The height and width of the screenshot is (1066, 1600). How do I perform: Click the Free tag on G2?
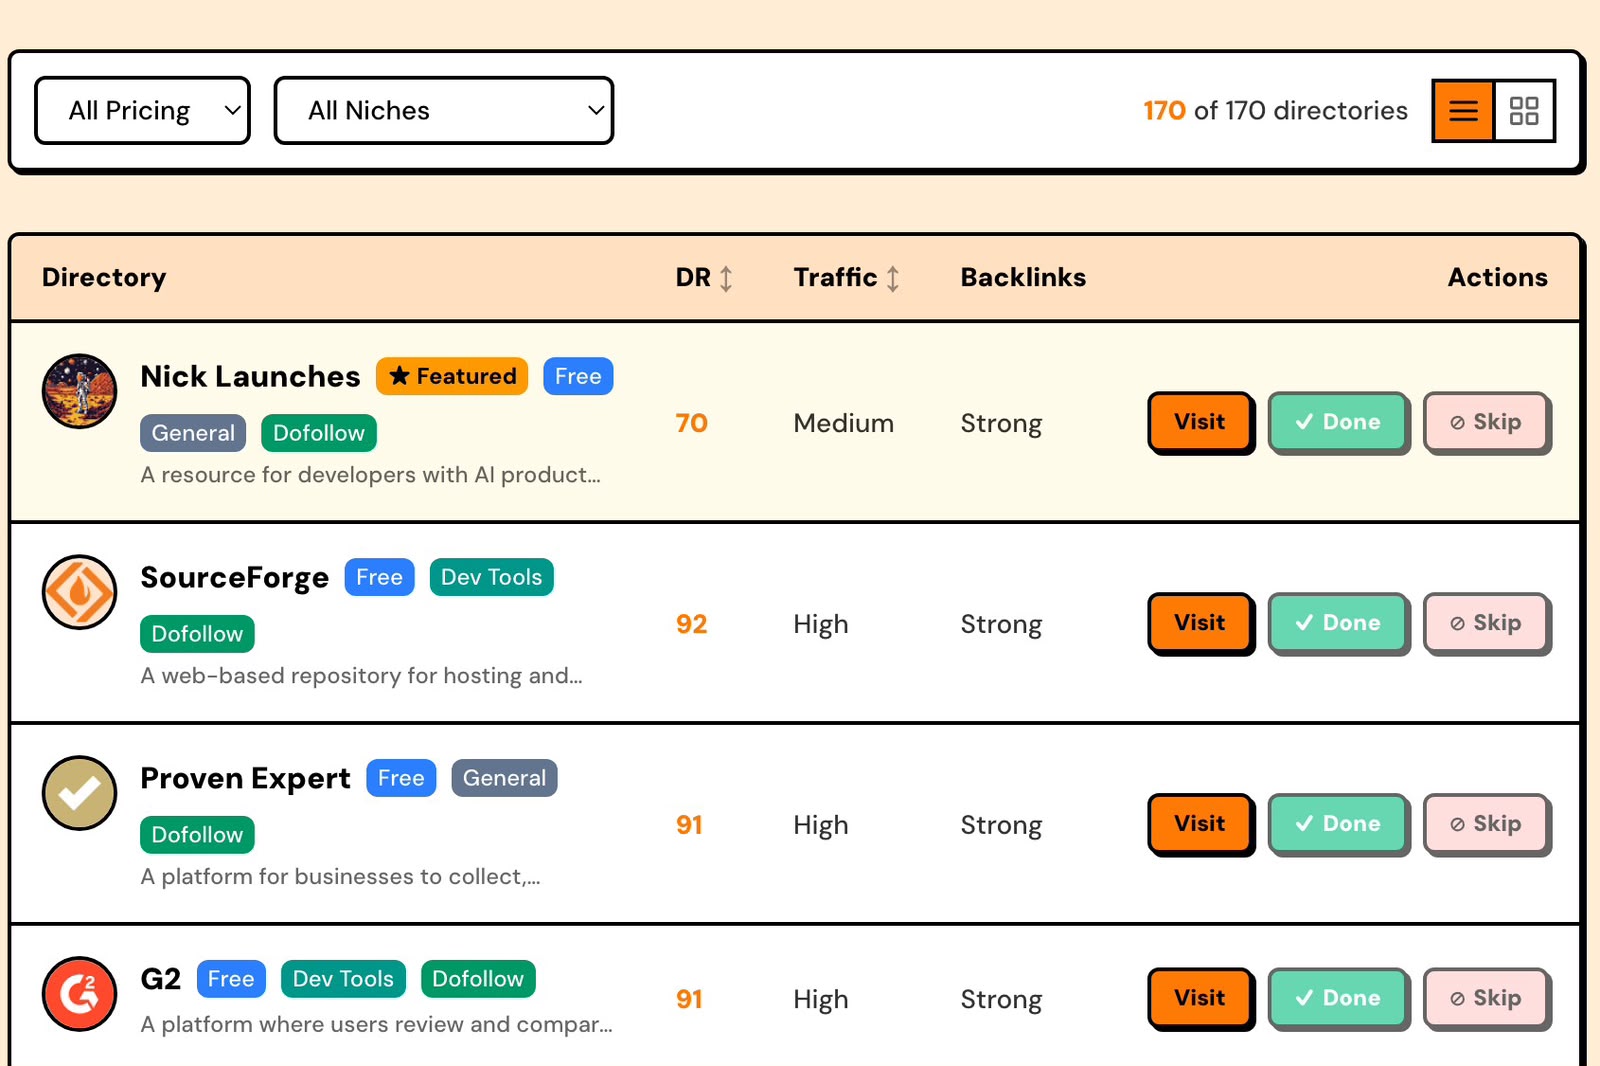(231, 979)
